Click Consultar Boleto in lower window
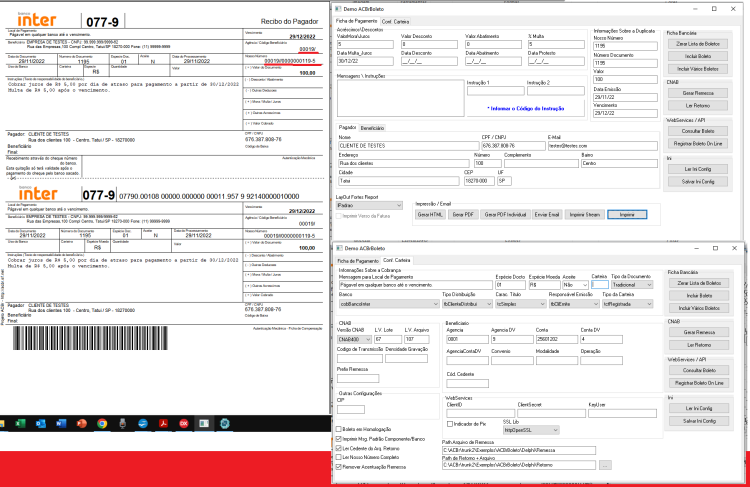Screen dimensions: 750x487 pyautogui.click(x=699, y=370)
